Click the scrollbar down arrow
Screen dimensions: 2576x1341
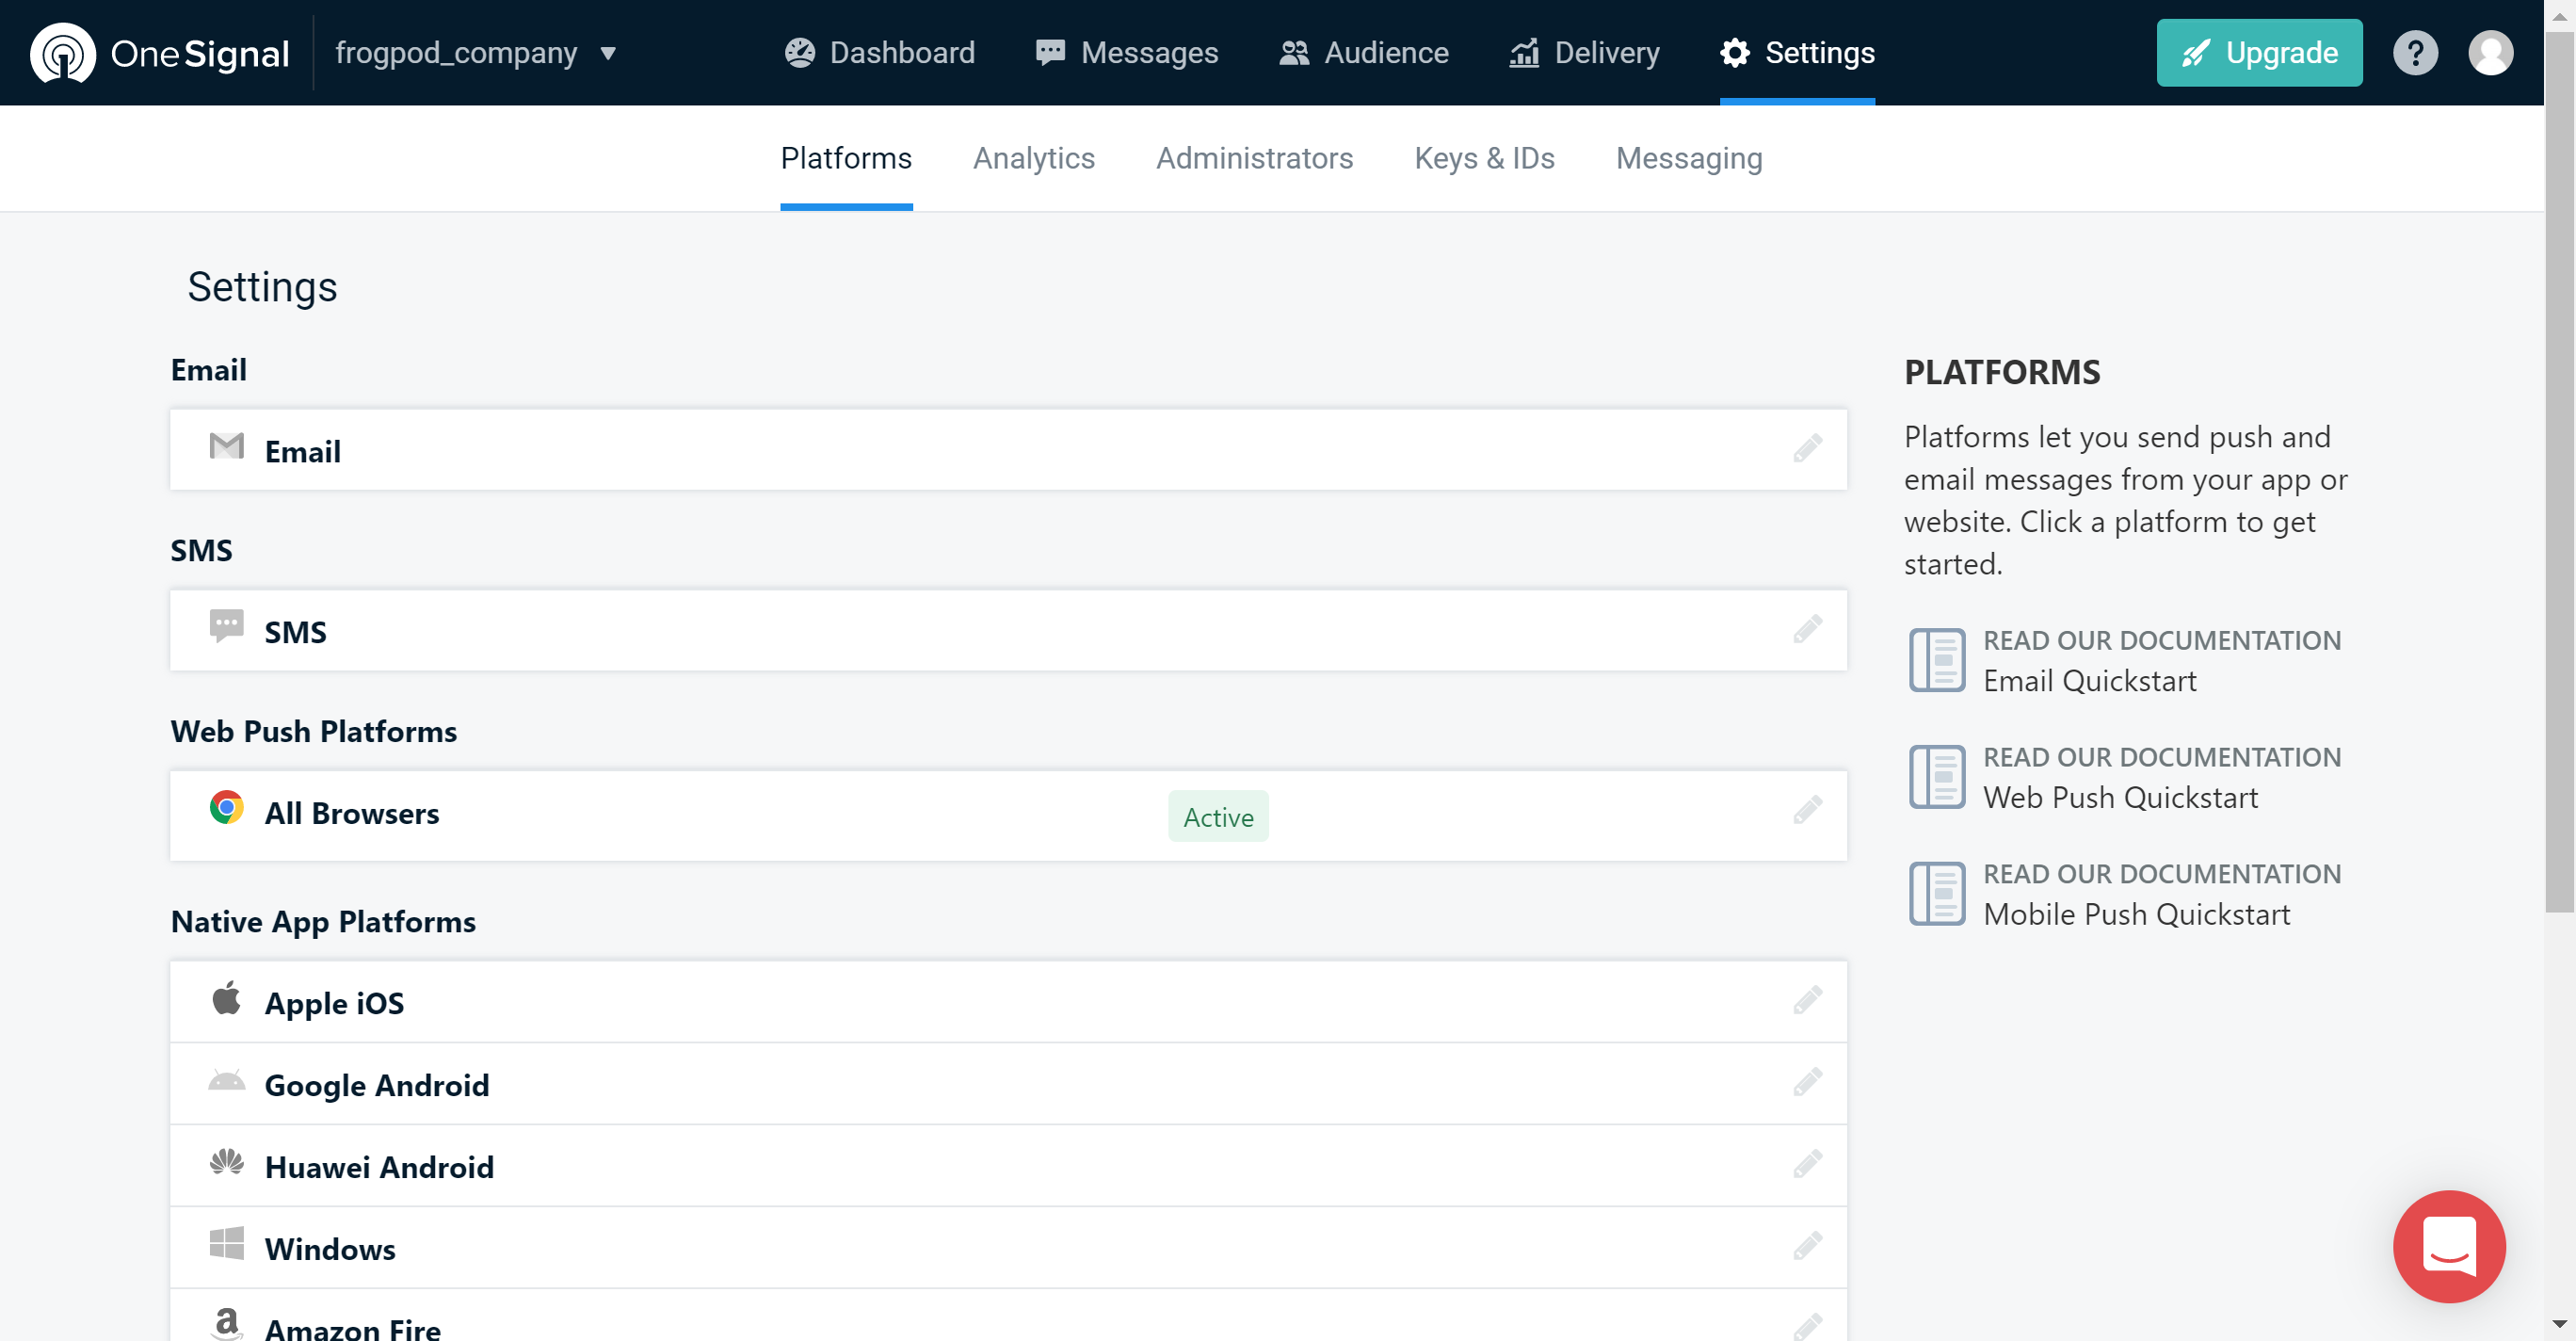click(2560, 1325)
